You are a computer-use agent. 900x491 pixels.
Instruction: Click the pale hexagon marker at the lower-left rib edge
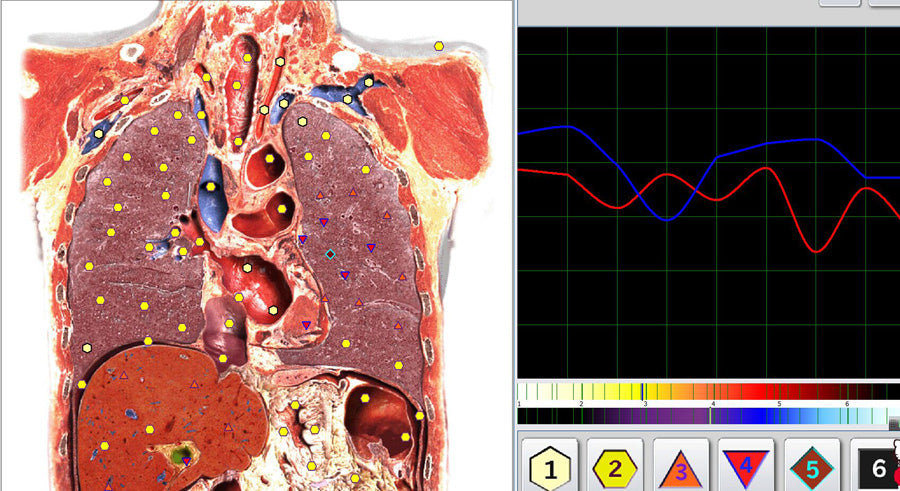click(x=88, y=347)
